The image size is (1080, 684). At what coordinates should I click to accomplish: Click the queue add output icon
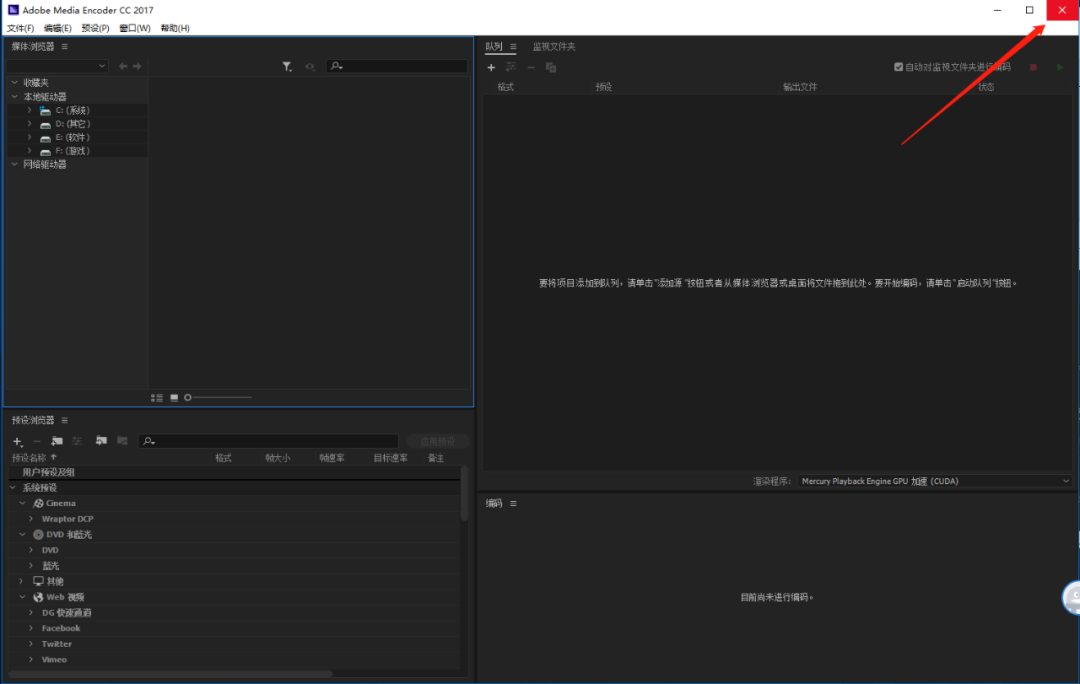coord(511,68)
